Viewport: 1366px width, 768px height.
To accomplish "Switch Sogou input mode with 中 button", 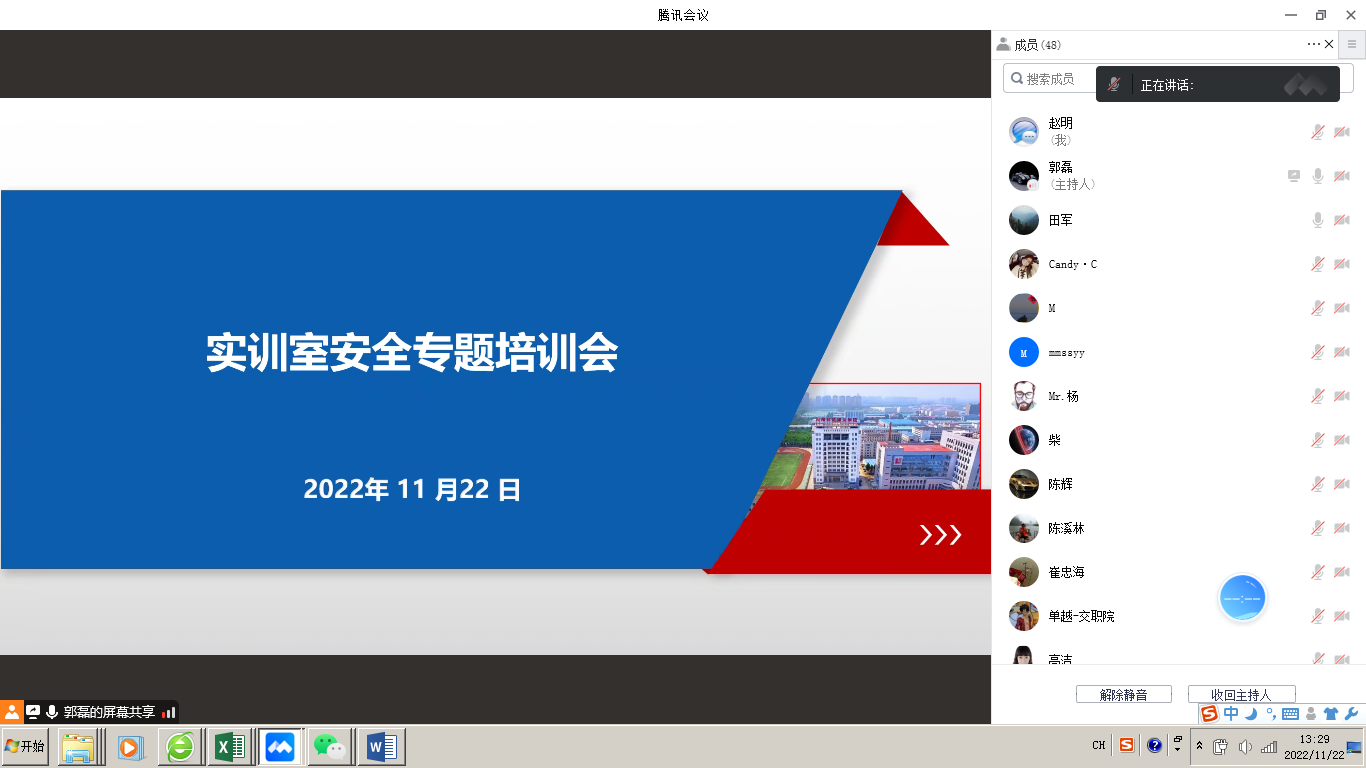I will click(1231, 714).
